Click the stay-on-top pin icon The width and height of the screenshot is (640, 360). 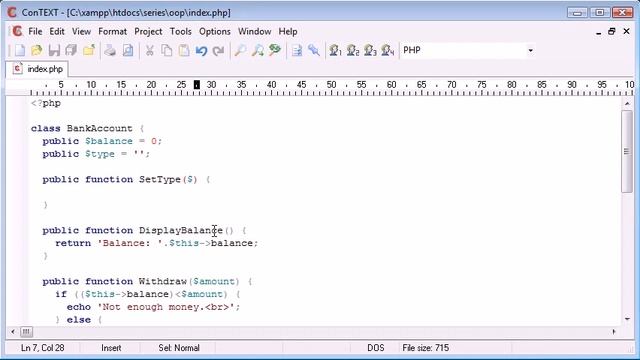[314, 51]
